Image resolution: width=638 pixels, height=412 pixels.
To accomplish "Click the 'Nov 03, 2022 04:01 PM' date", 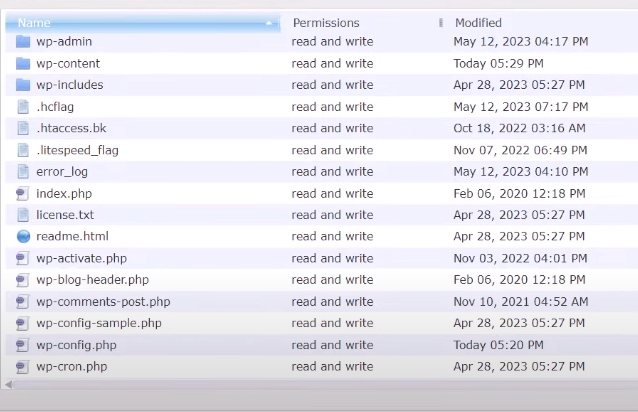I will pyautogui.click(x=520, y=259).
